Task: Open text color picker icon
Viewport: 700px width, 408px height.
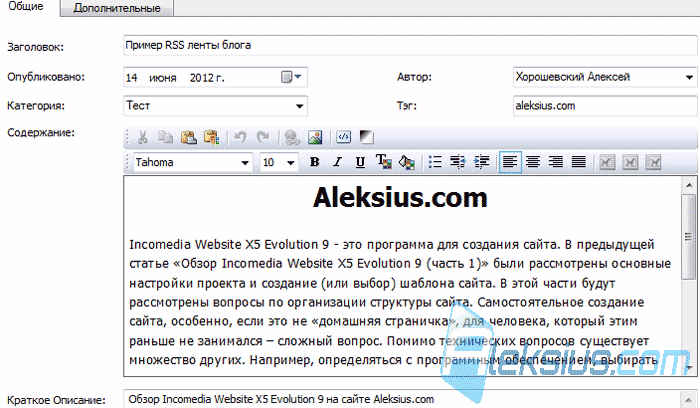Action: [x=383, y=162]
